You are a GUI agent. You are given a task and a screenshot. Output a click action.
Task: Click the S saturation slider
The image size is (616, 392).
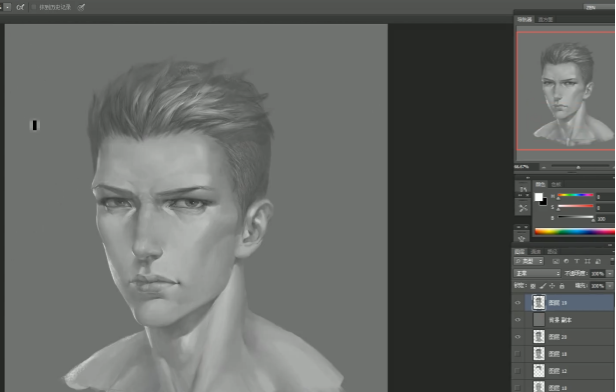576,206
